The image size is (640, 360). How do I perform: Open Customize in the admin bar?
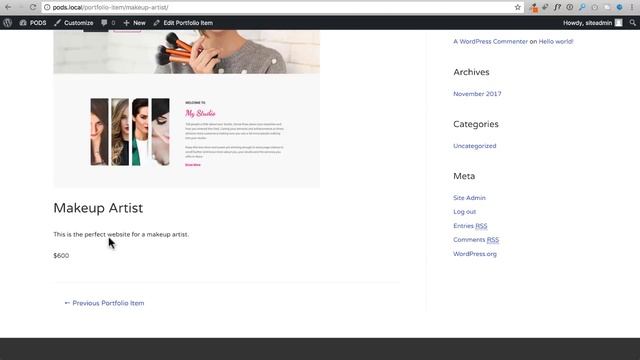point(74,23)
